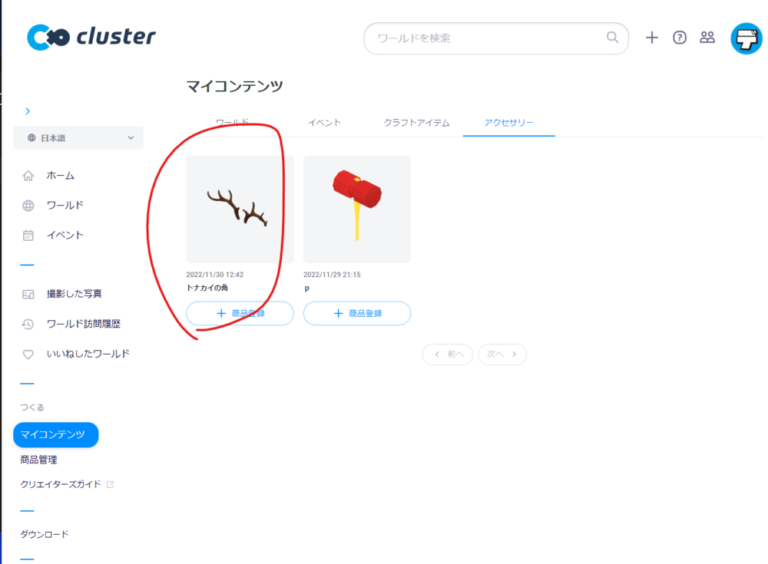Expand the sidebar with the chevron arrow
This screenshot has width=768, height=564.
click(27, 111)
